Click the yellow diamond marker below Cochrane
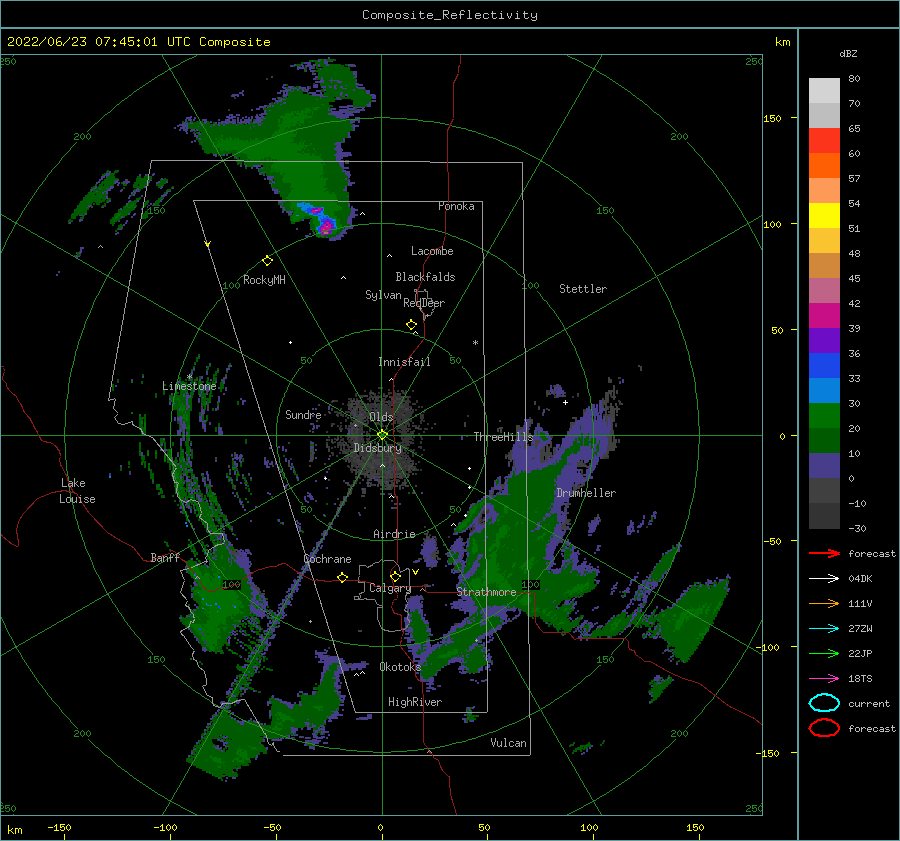The width and height of the screenshot is (900, 841). coord(342,577)
